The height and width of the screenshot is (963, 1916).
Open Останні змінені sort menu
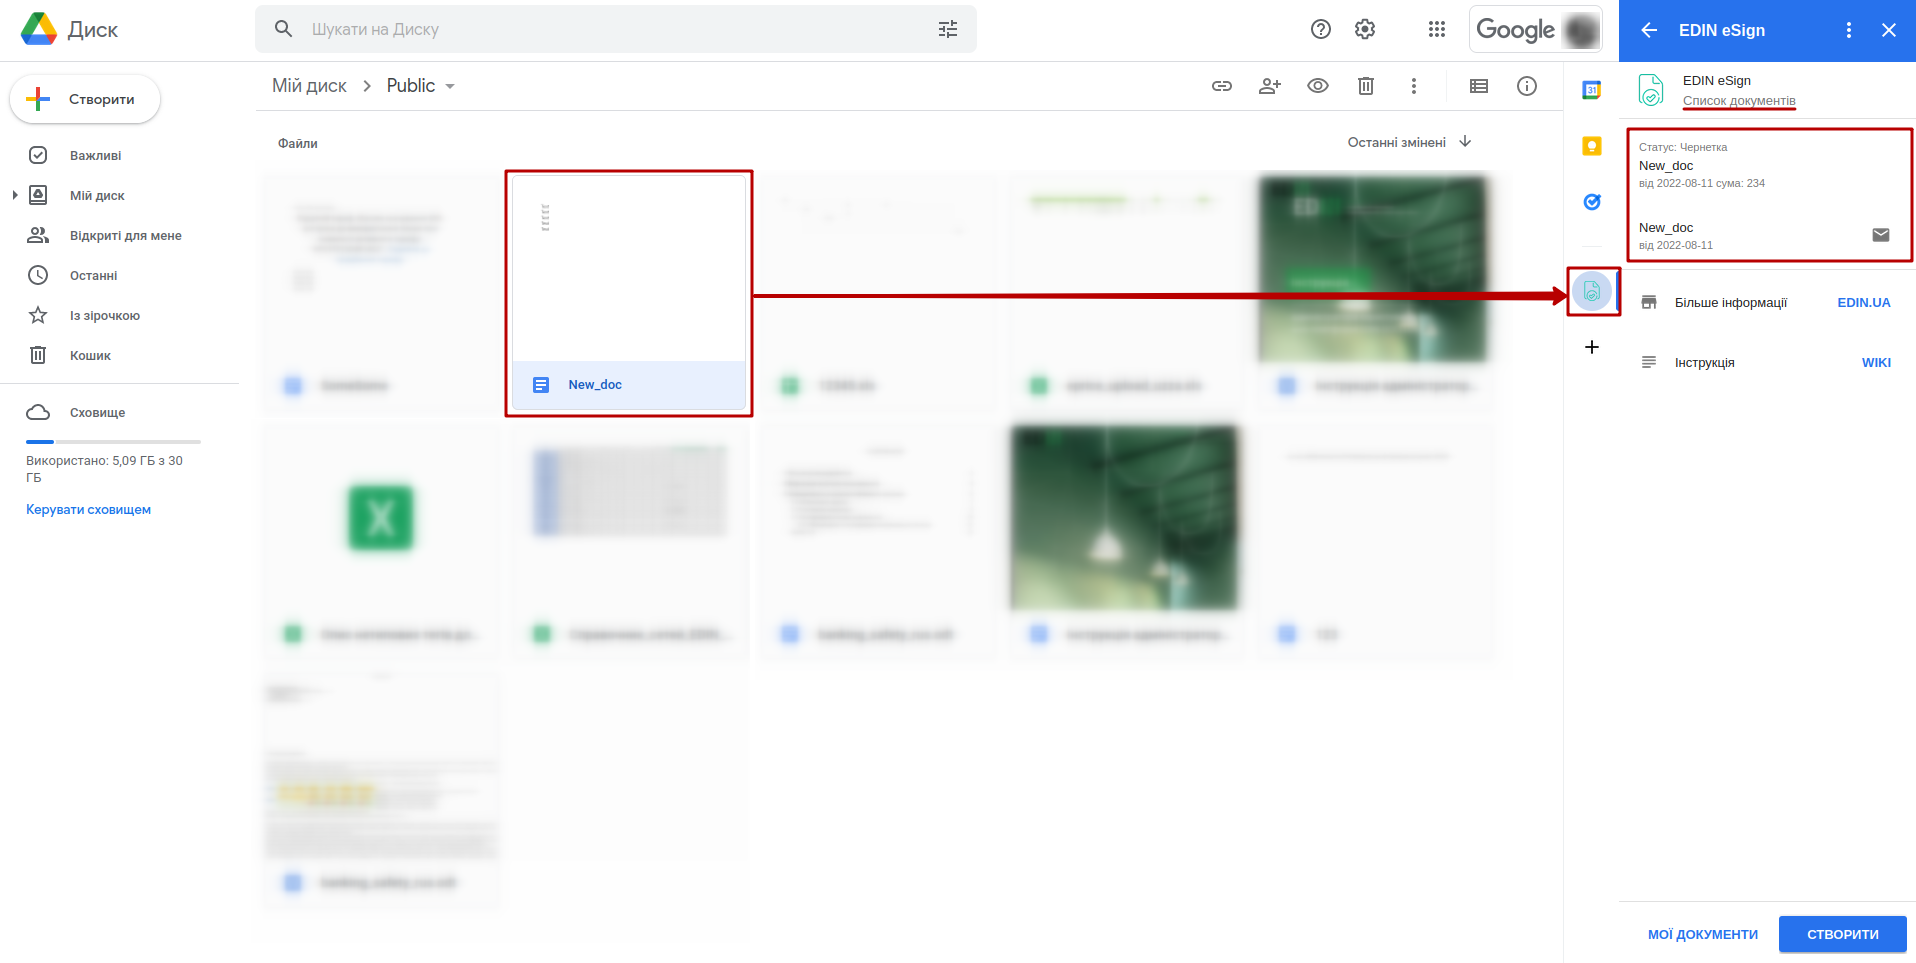coord(1396,142)
